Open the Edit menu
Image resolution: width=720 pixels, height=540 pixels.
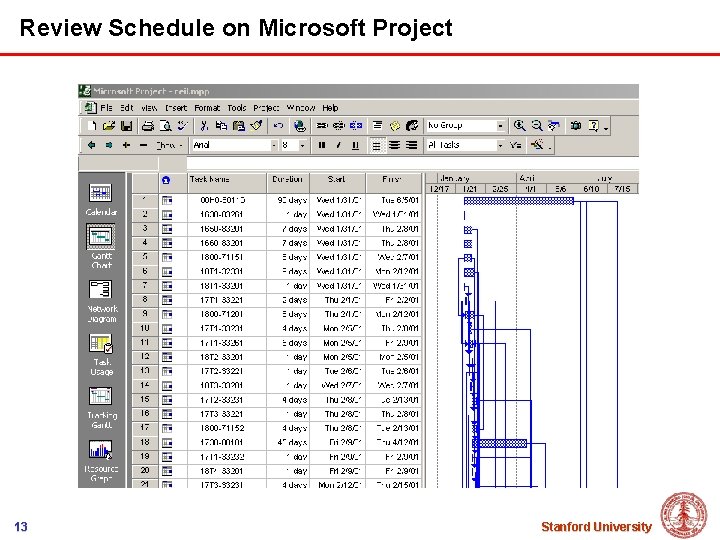coord(127,108)
